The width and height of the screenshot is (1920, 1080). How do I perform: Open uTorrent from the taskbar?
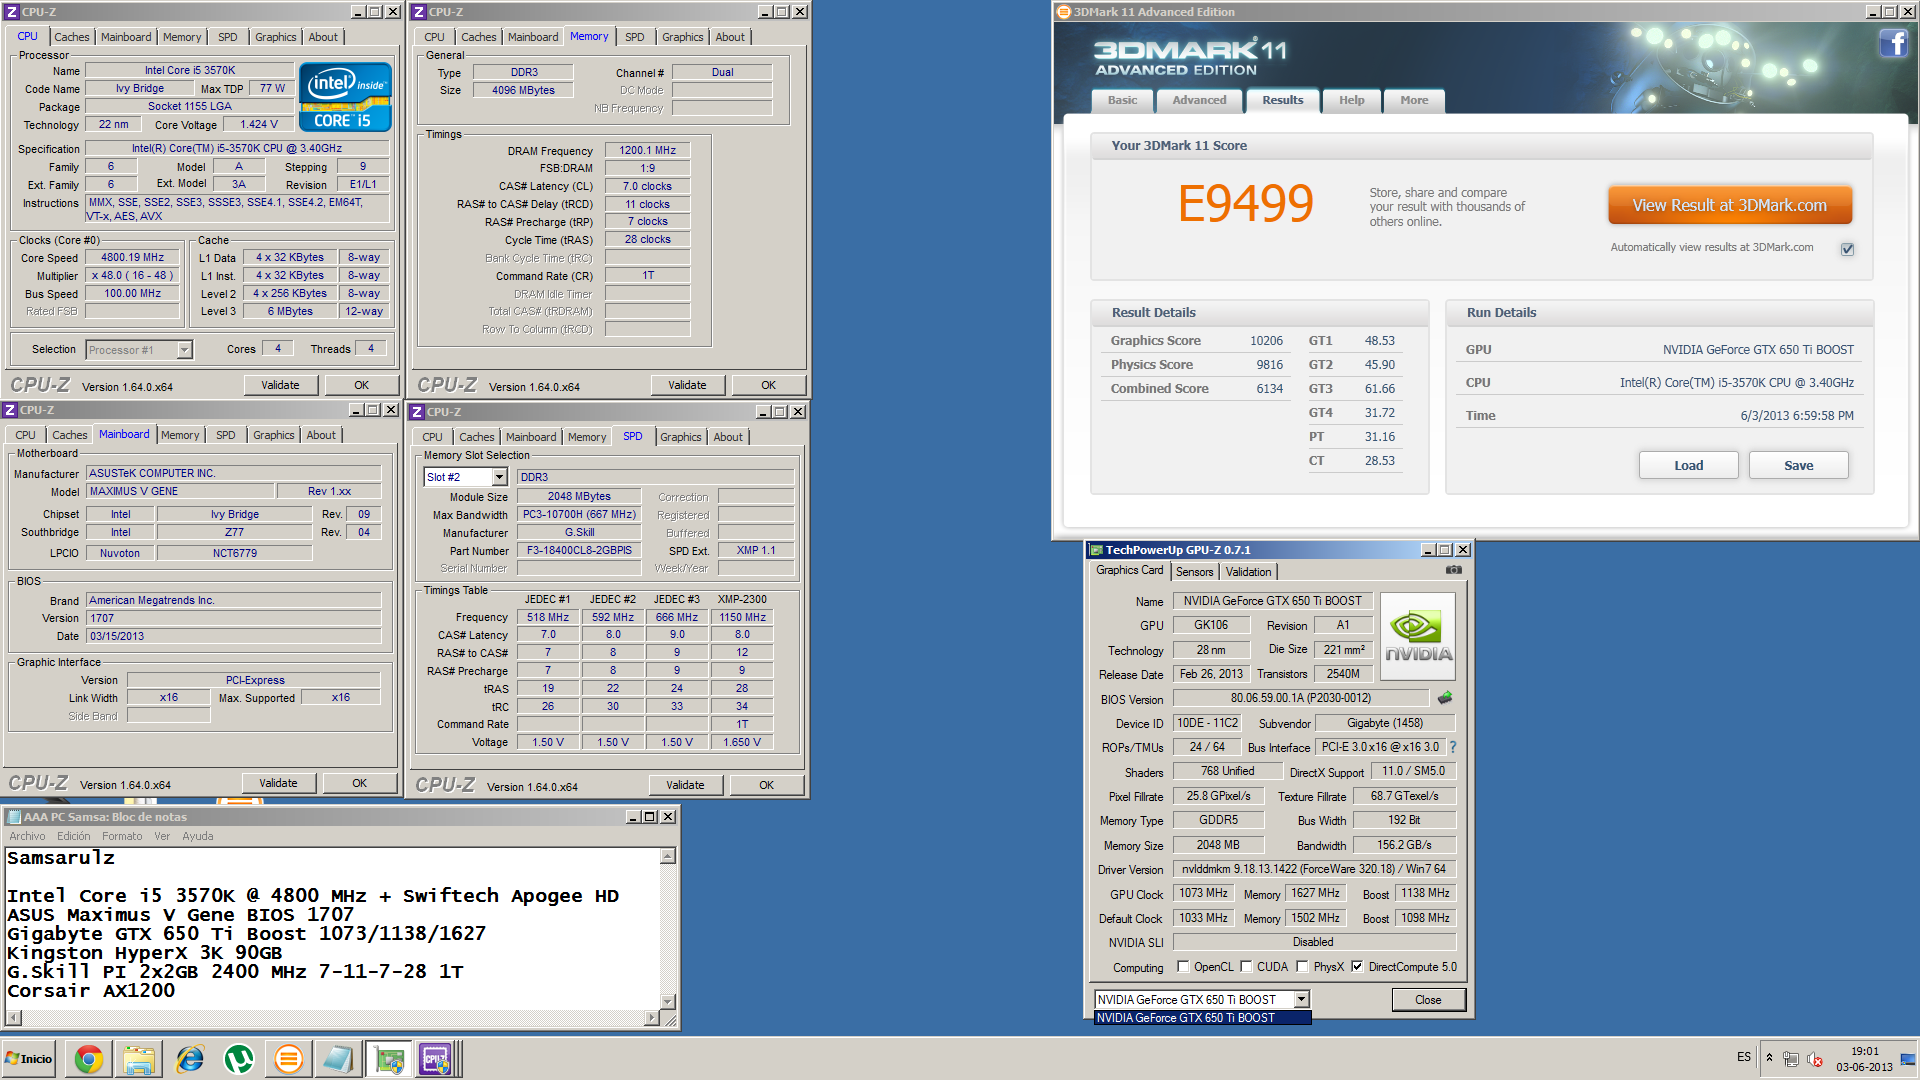click(x=239, y=1059)
